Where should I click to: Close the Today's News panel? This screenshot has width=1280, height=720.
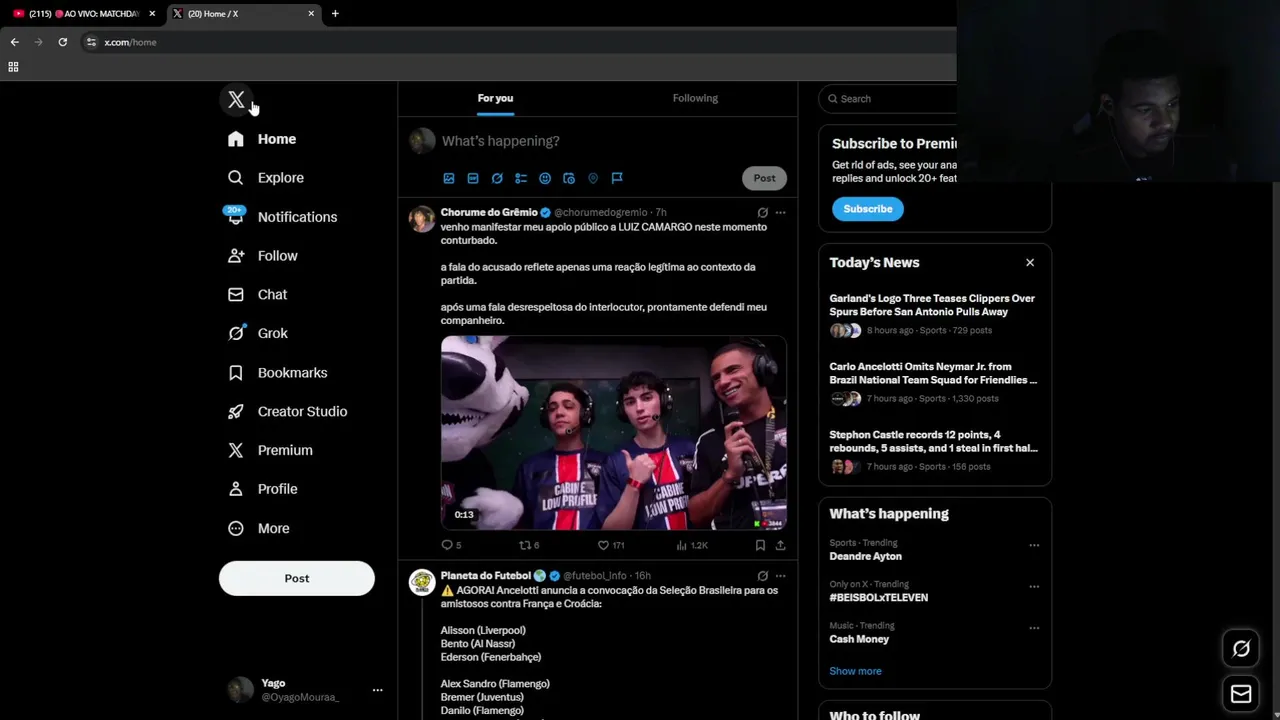(x=1030, y=263)
